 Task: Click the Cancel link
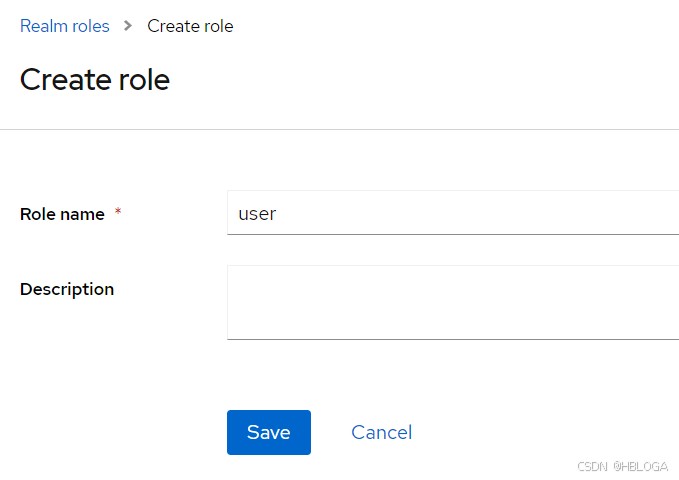pos(381,432)
